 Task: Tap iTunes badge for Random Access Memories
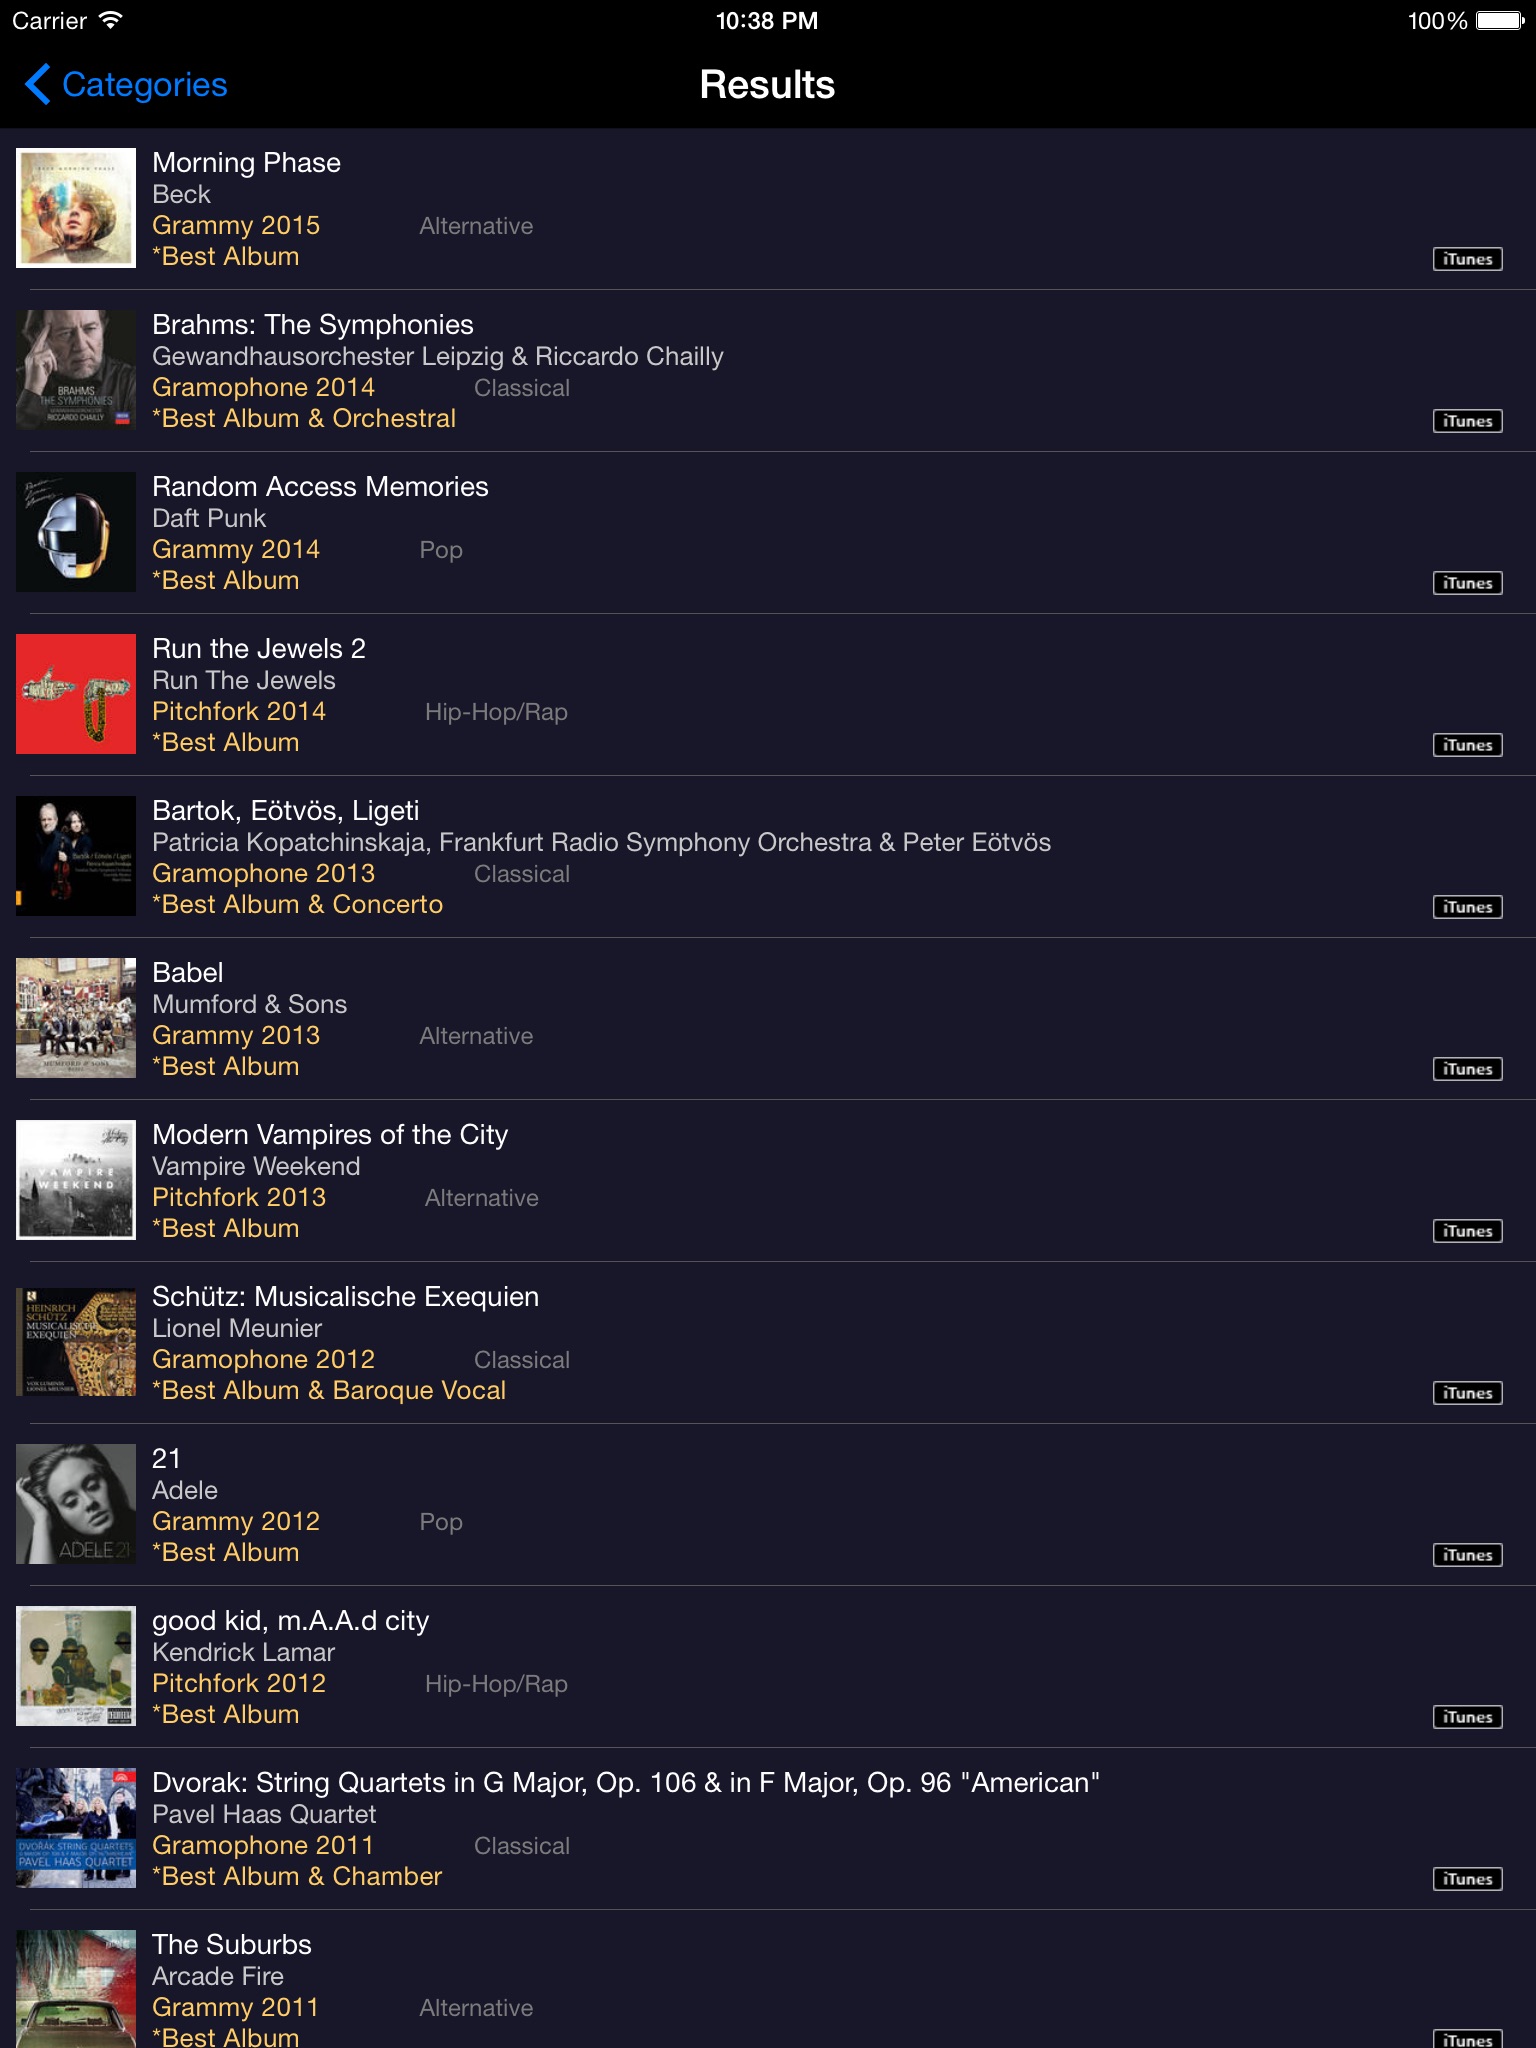tap(1467, 583)
